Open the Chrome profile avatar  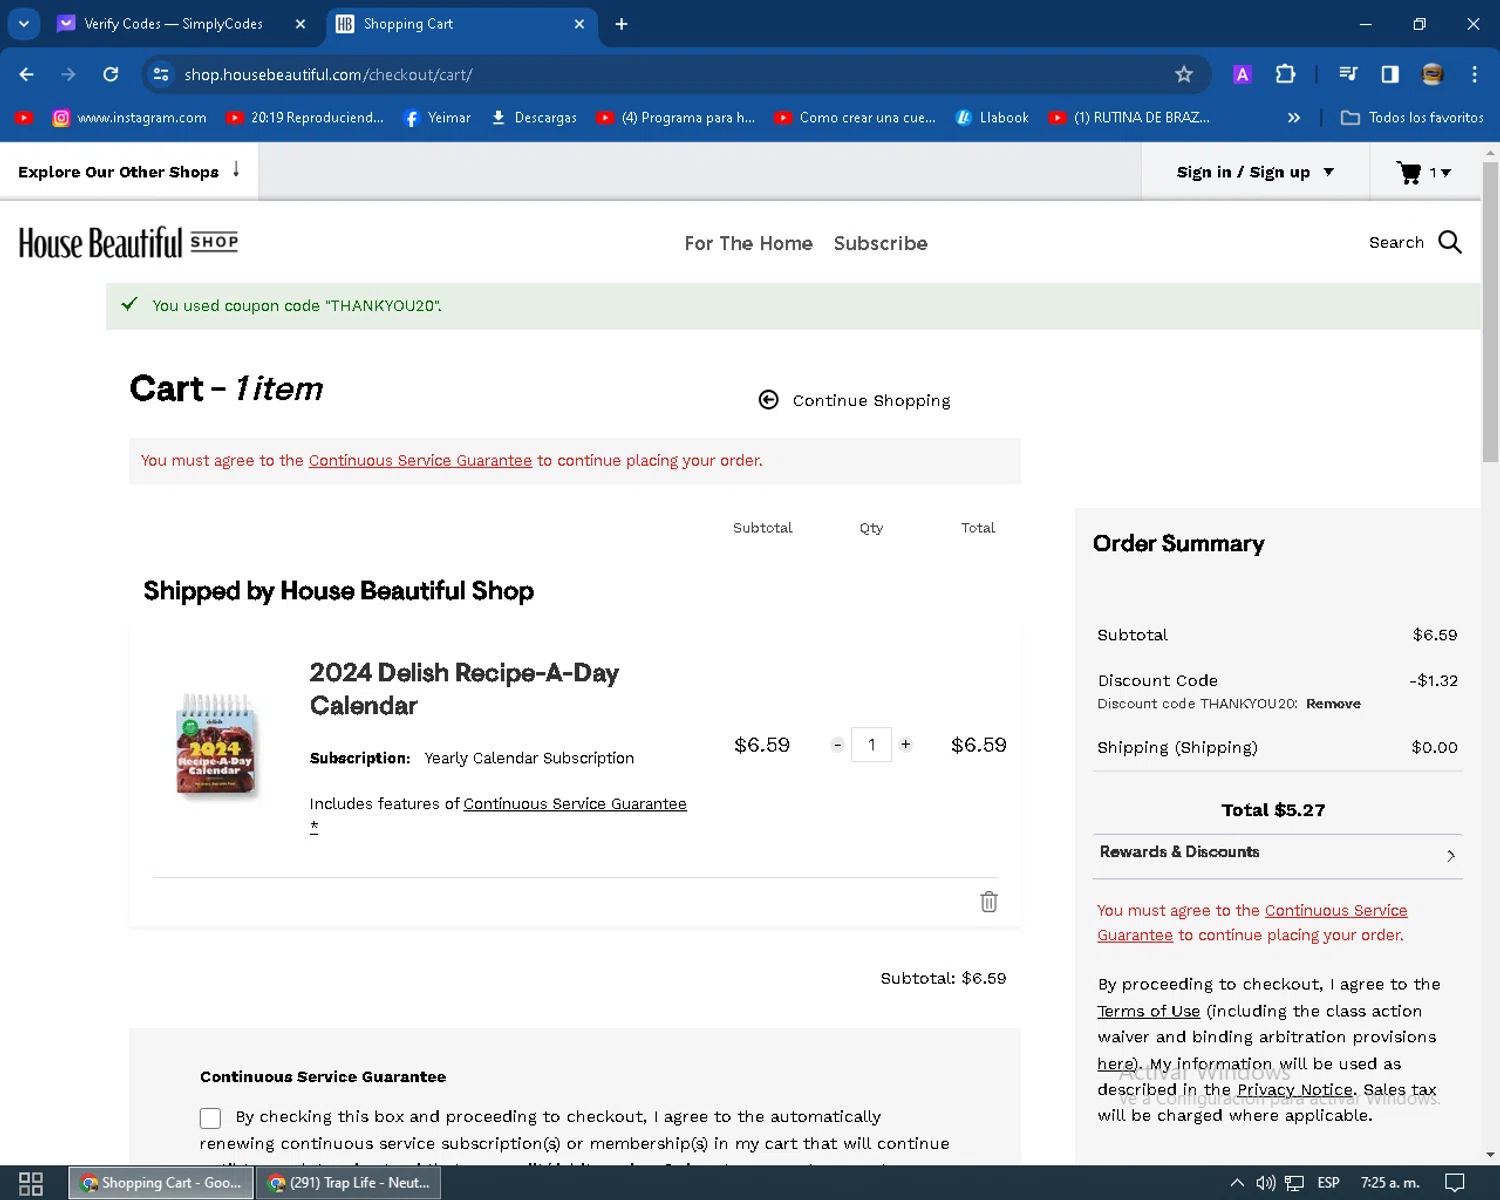pyautogui.click(x=1432, y=74)
